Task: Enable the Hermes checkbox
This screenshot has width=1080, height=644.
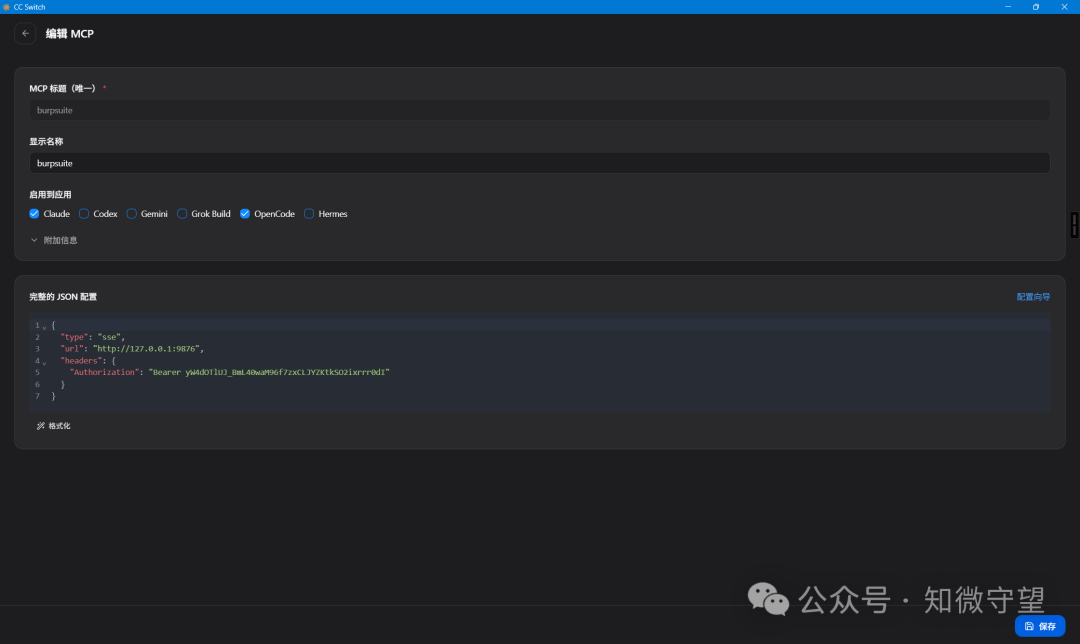Action: [309, 214]
